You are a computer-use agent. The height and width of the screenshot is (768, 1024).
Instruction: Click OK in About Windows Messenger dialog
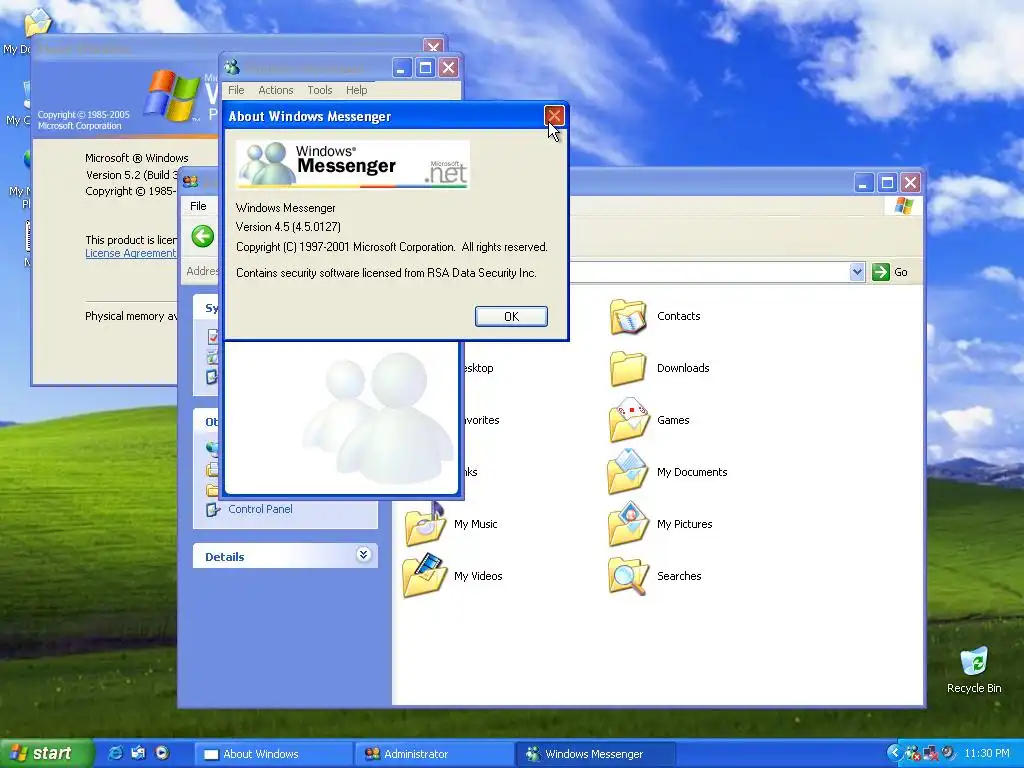[x=511, y=316]
